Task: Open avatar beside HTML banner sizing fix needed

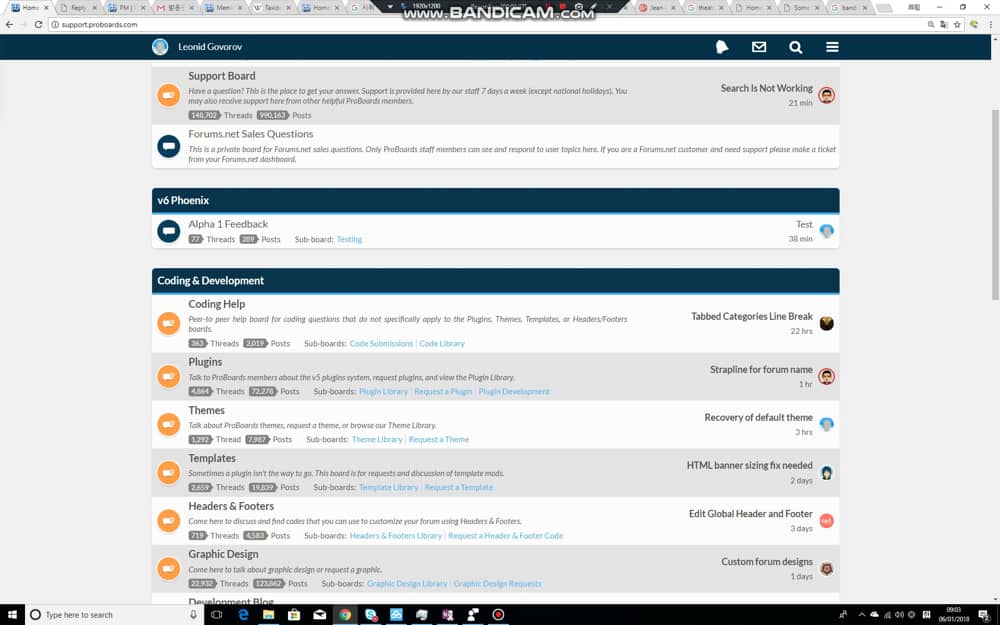Action: click(x=827, y=473)
